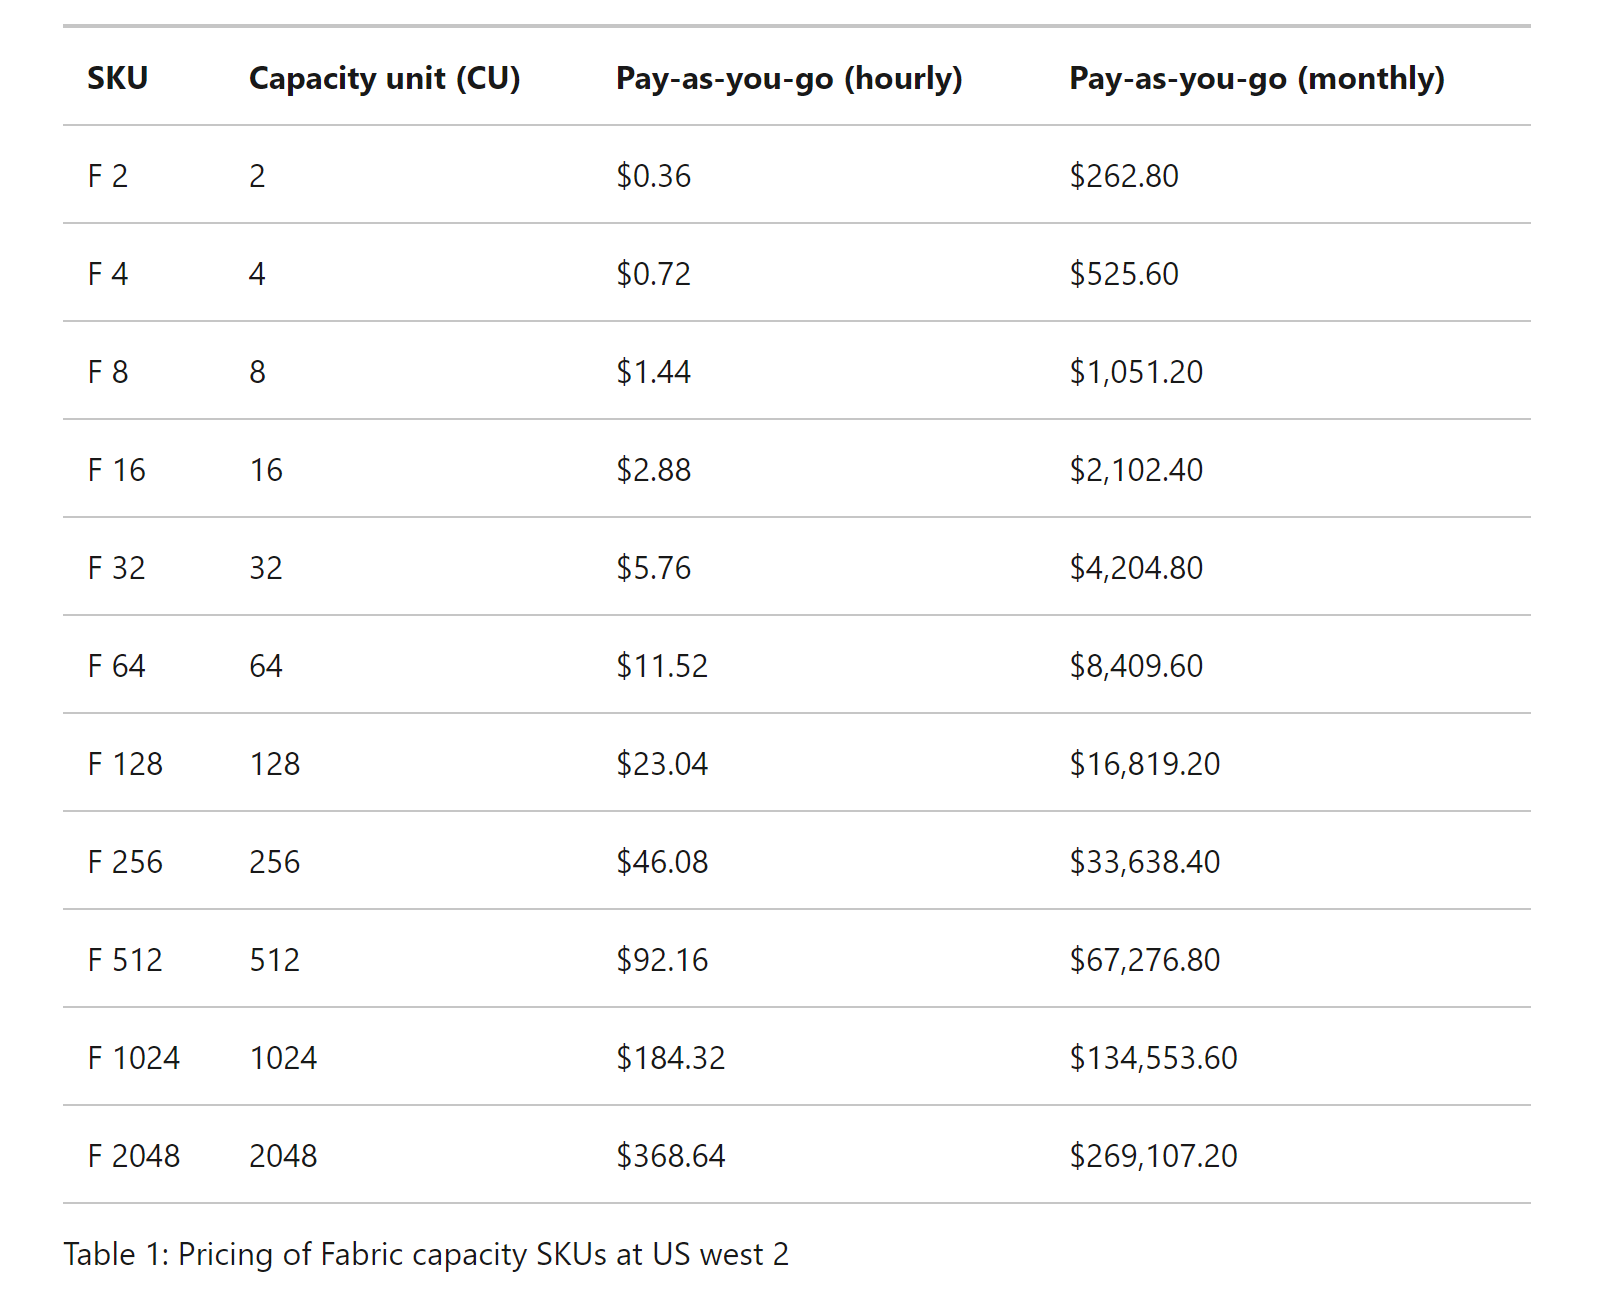Select the $134,553.60 monthly price

1152,1058
